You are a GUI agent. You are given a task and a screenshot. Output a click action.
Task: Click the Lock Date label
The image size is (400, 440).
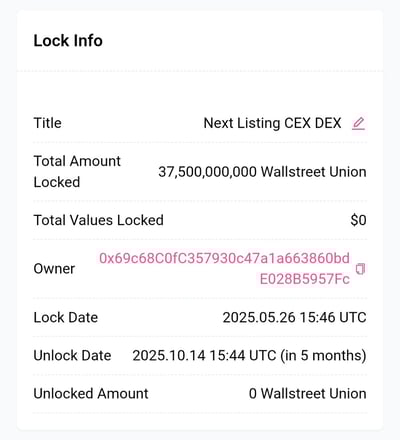[66, 317]
